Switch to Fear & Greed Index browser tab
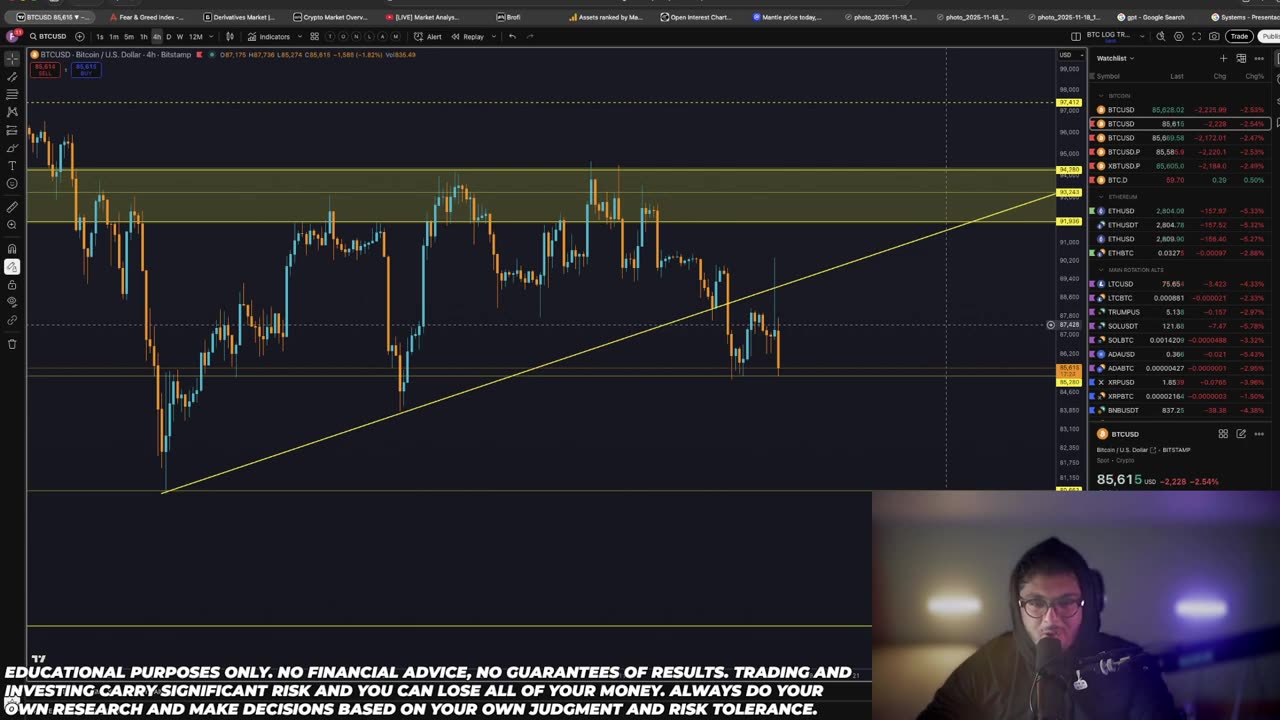 [x=145, y=17]
